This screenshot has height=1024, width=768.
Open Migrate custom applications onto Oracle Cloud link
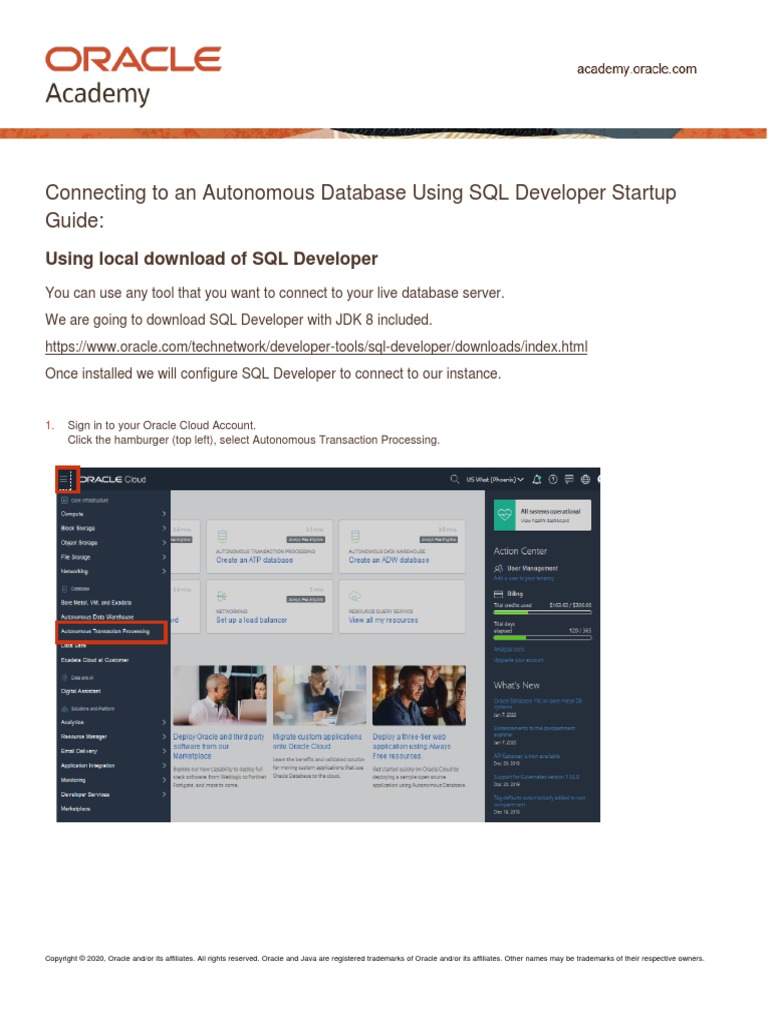pos(317,741)
